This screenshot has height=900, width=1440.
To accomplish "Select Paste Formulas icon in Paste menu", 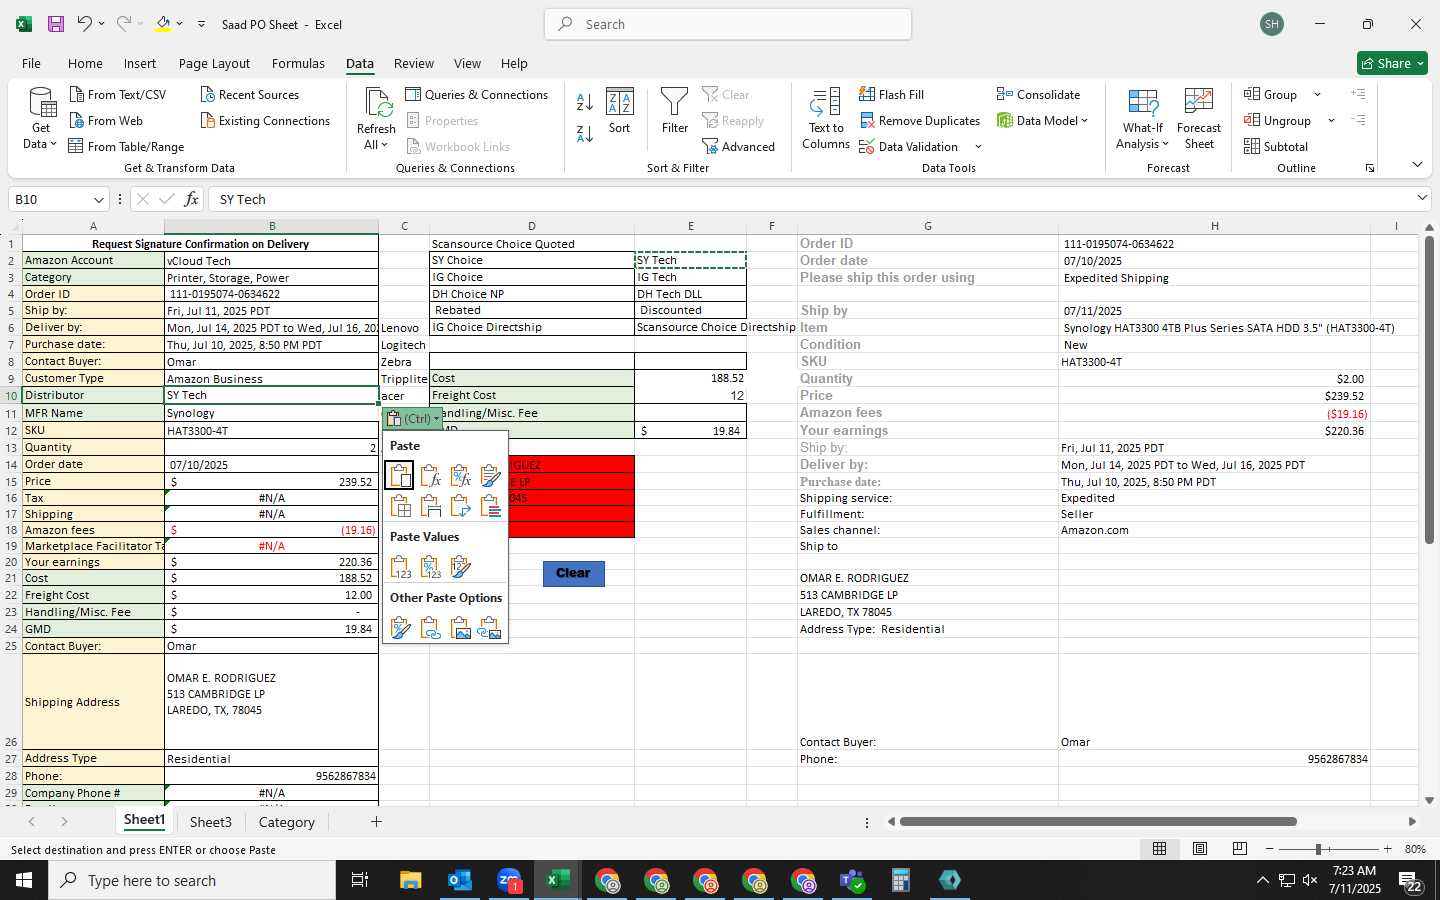I will point(430,476).
